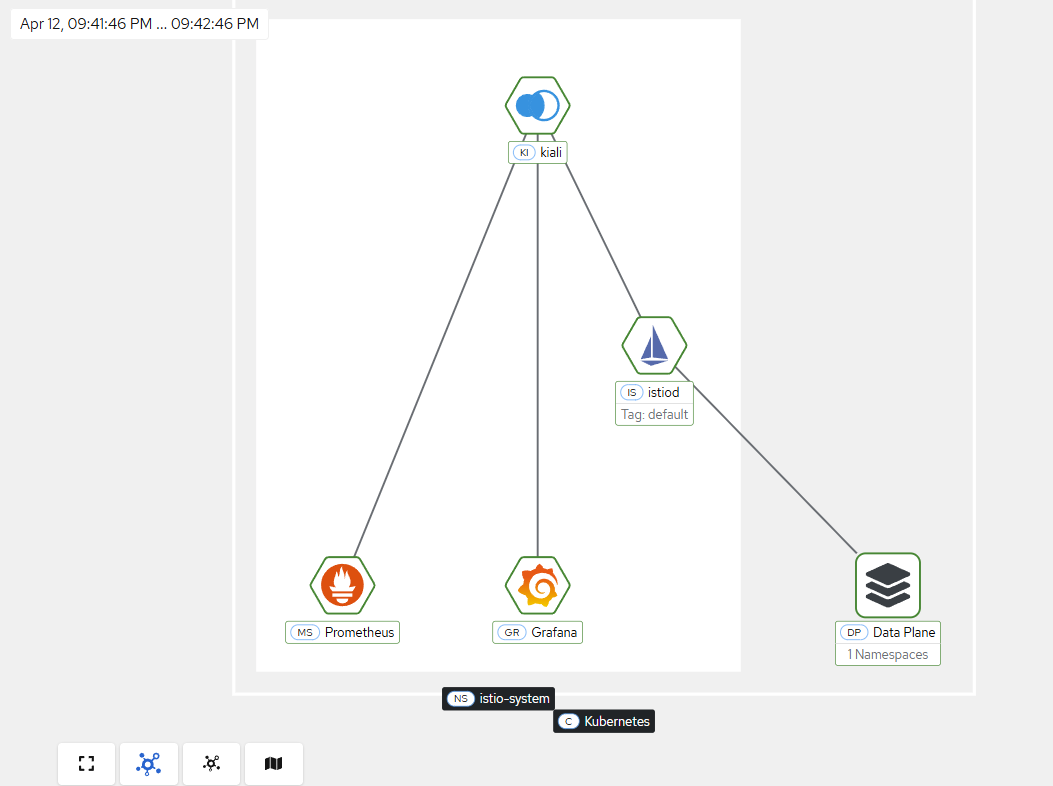The image size is (1053, 786).
Task: Click the 1 Namespaces text
Action: click(888, 654)
